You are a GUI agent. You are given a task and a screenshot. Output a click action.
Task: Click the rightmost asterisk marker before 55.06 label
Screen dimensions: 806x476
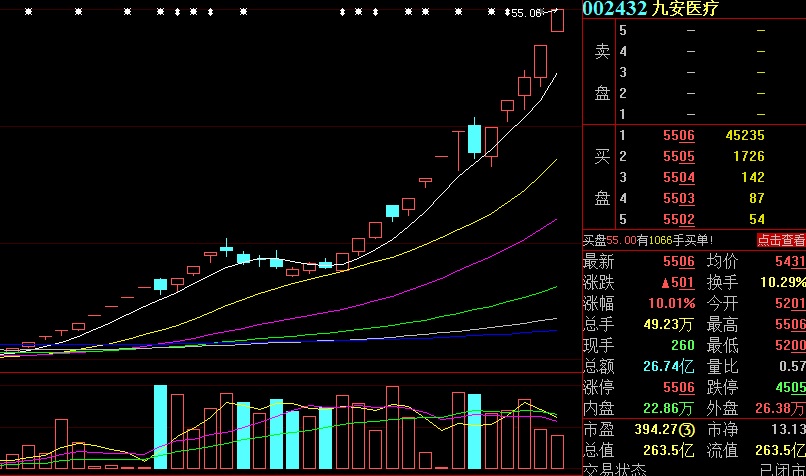click(x=490, y=12)
